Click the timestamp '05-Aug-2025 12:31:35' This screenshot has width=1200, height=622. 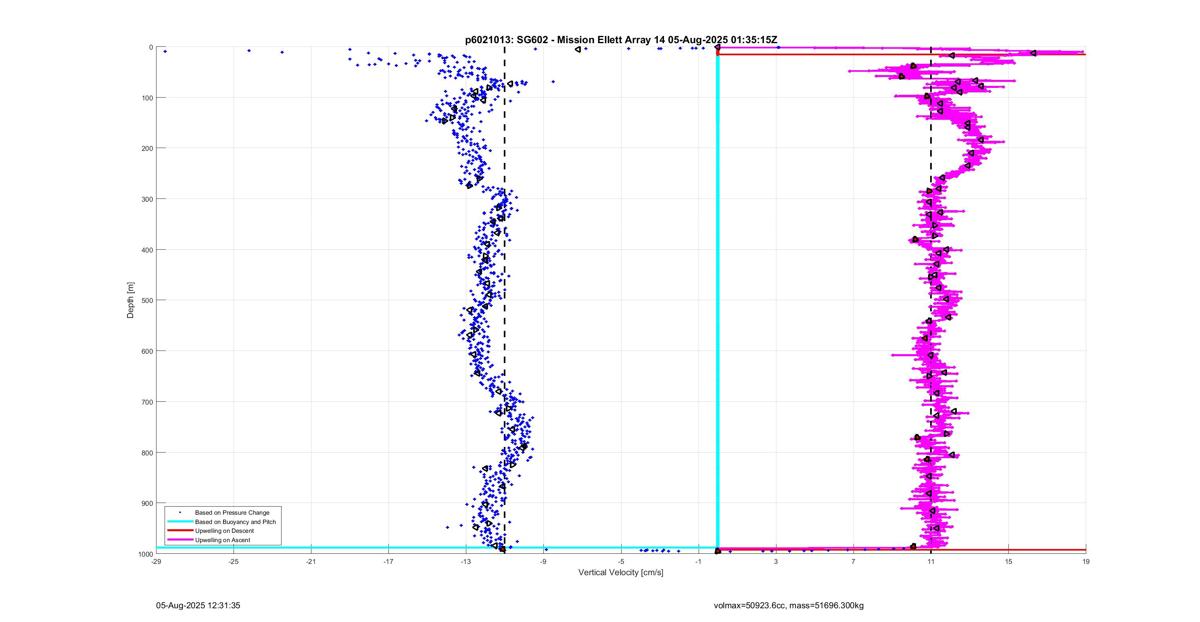198,605
